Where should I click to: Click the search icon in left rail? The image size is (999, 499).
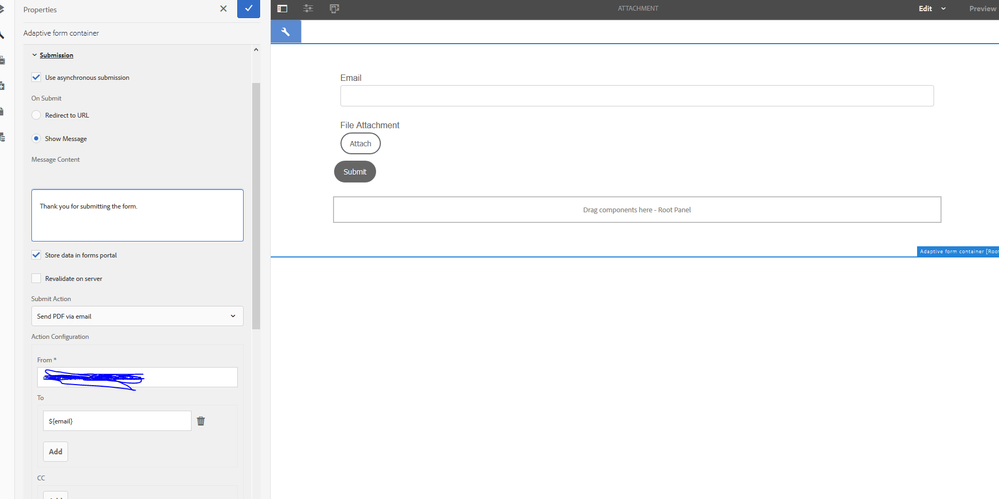point(3,33)
